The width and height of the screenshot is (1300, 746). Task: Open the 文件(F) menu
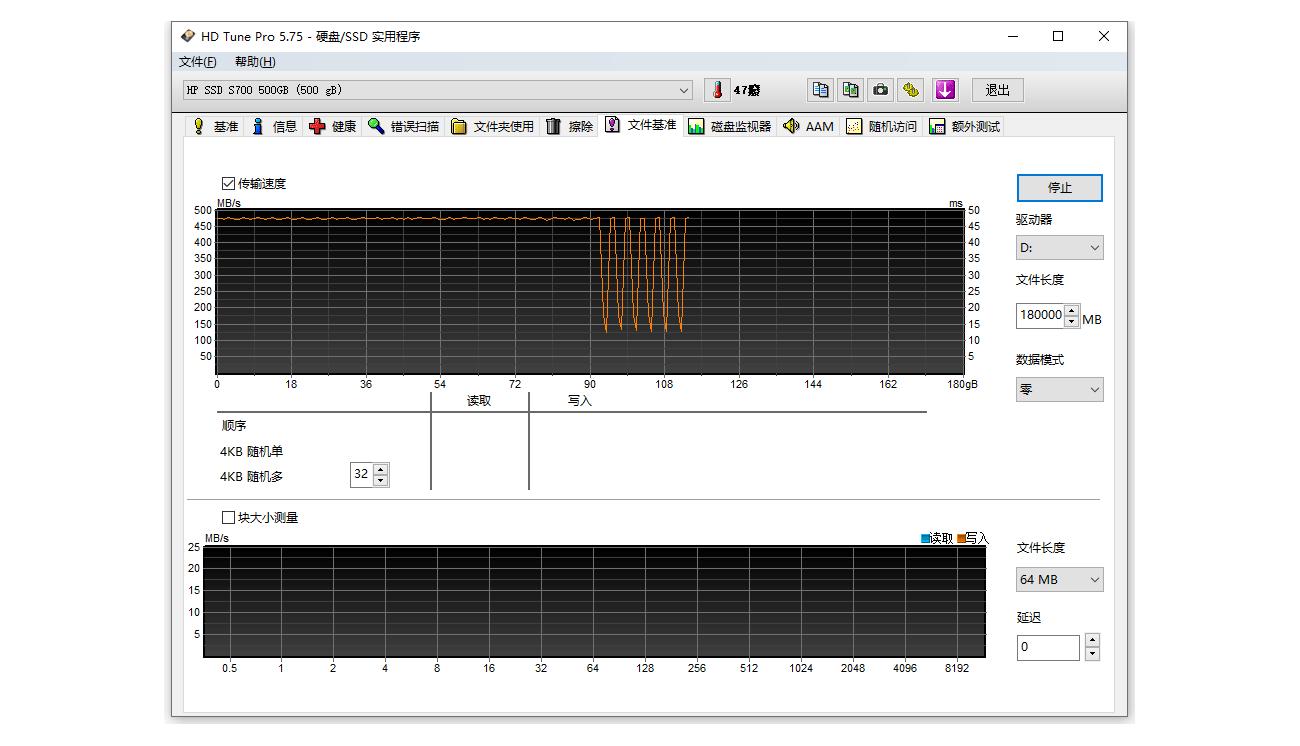pyautogui.click(x=197, y=62)
